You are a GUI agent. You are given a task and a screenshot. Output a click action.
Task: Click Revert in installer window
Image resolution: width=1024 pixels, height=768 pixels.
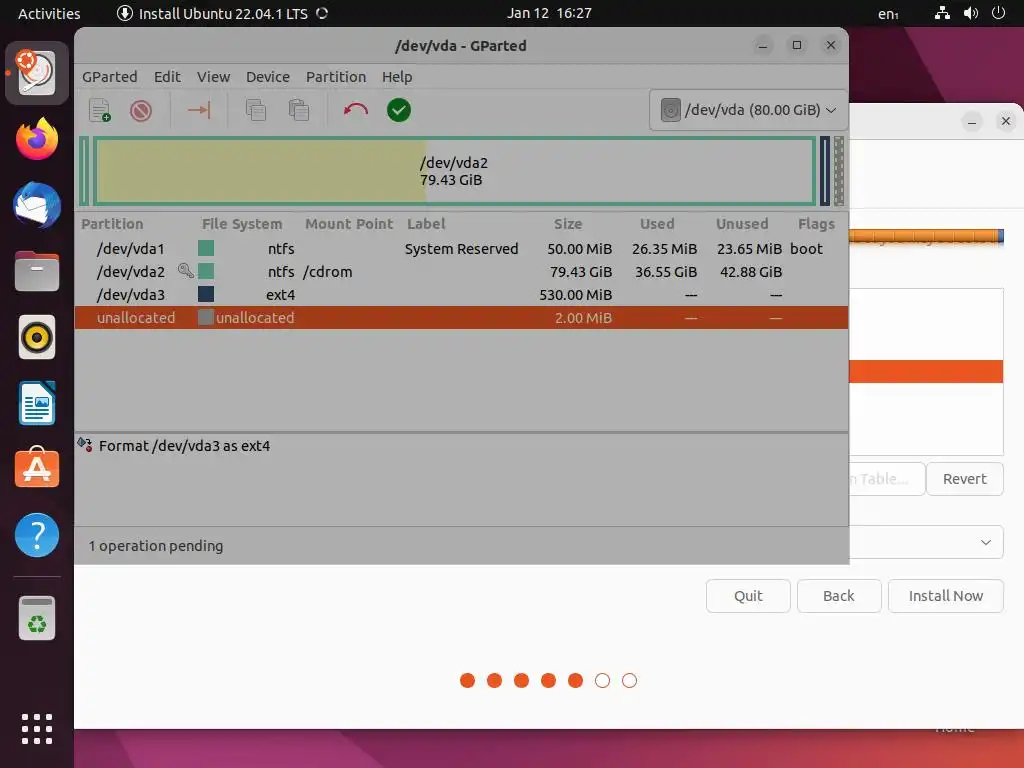pyautogui.click(x=965, y=479)
